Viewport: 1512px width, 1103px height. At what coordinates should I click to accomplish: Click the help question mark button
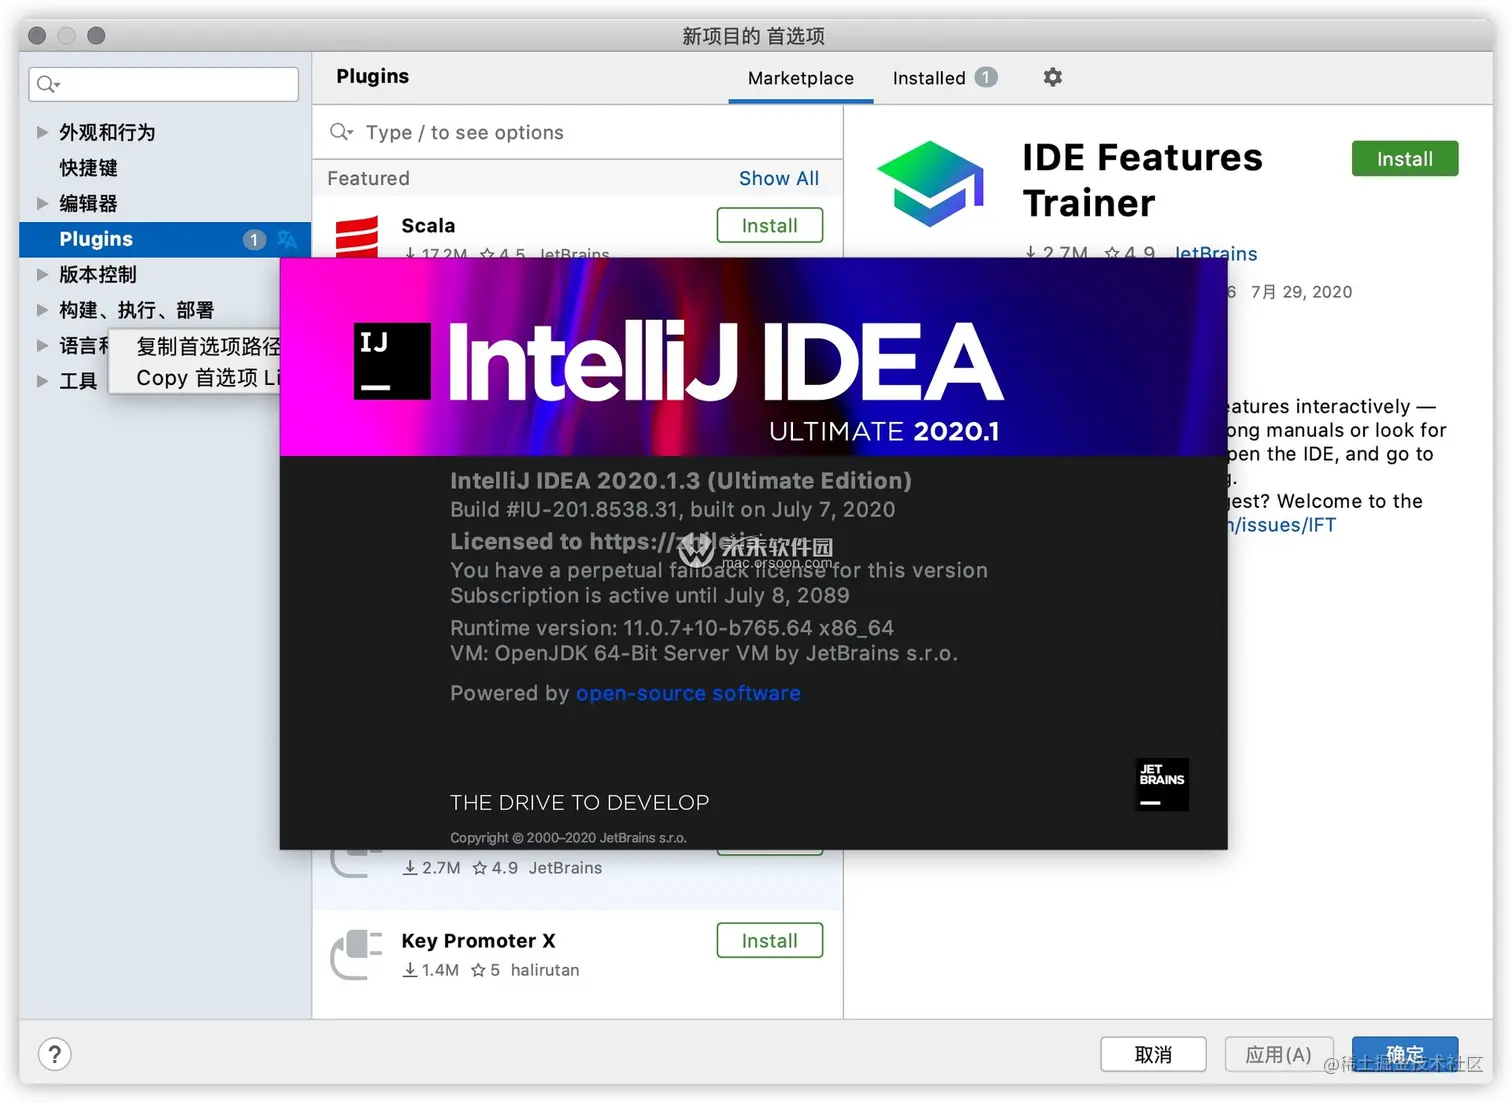pos(55,1054)
